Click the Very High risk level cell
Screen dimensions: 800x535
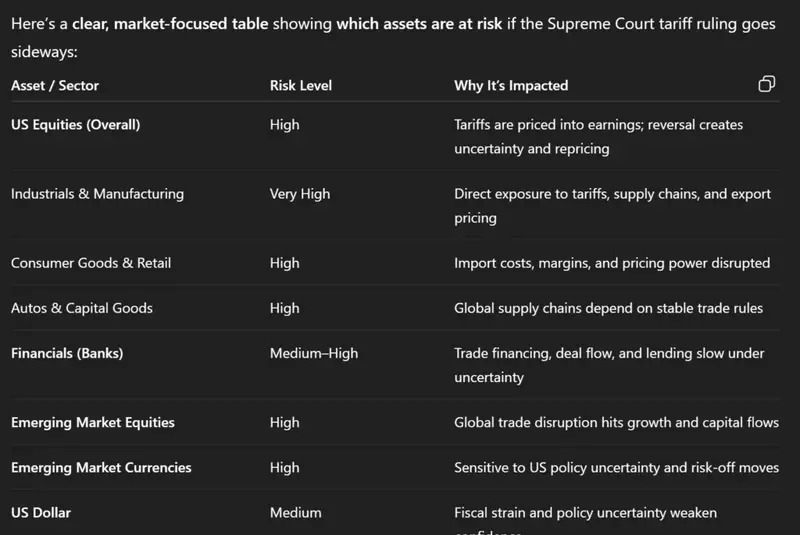pos(300,194)
